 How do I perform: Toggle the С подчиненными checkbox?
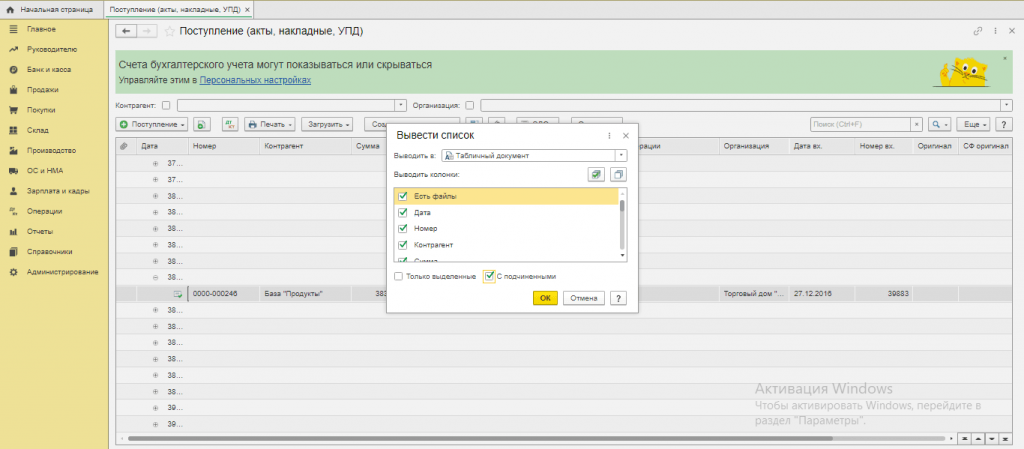pyautogui.click(x=489, y=276)
